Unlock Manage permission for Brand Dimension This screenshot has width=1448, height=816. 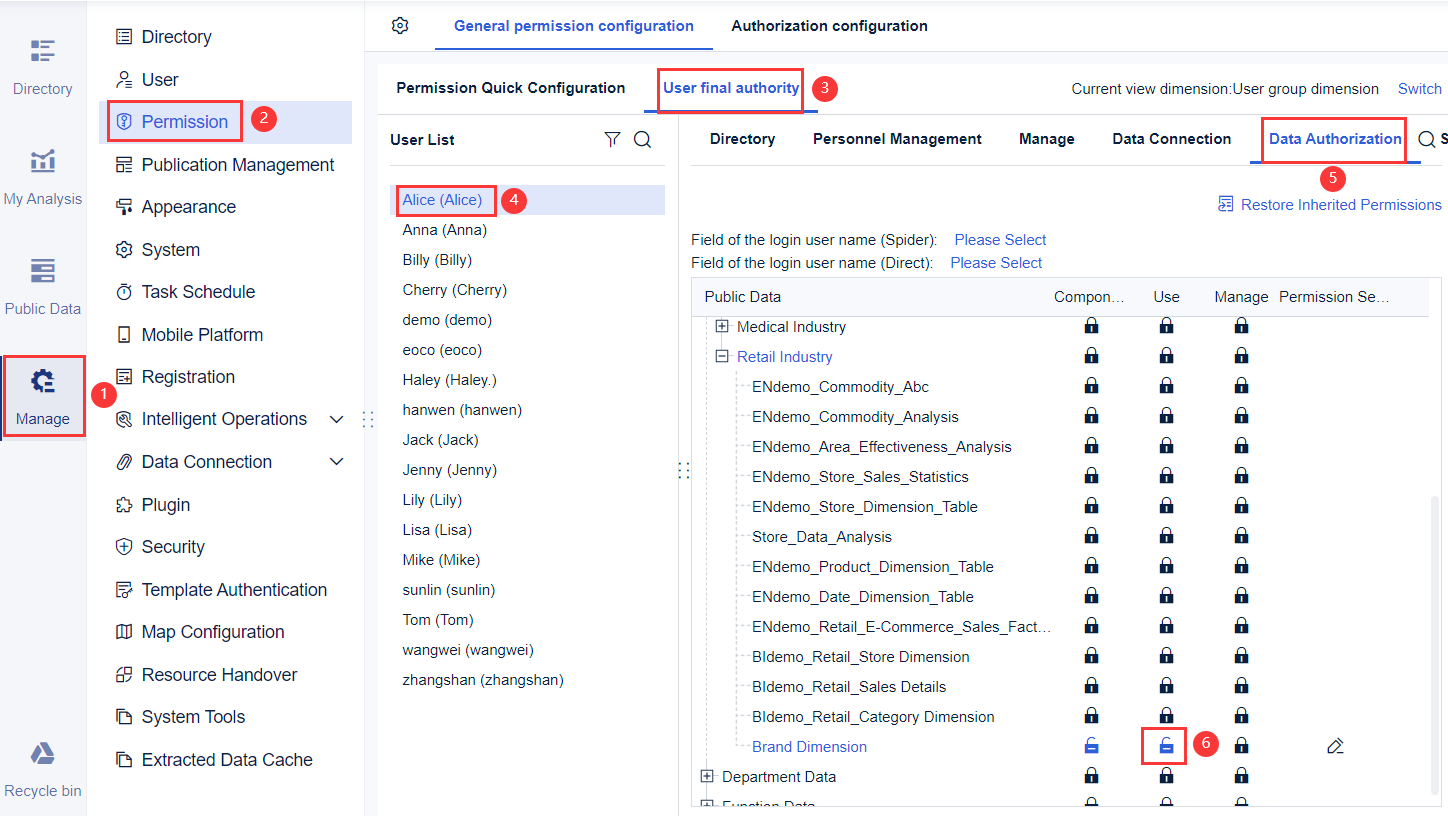[x=1241, y=745]
